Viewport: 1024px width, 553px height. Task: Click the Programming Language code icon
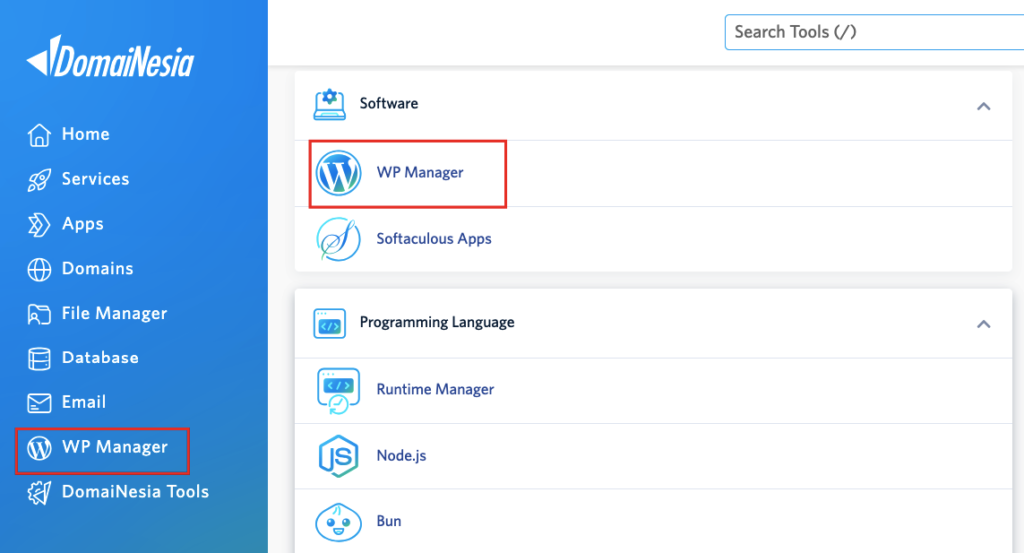coord(330,323)
